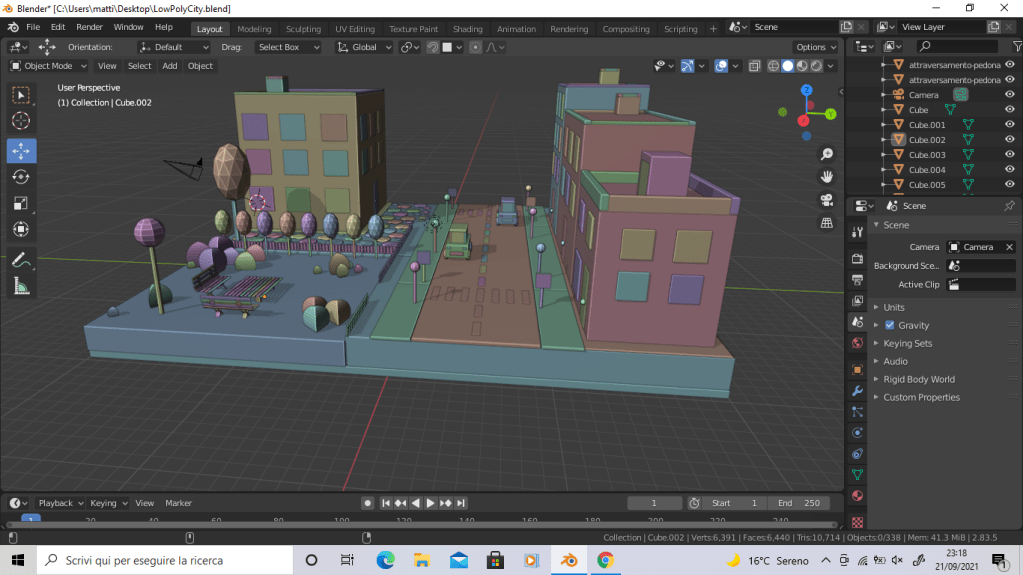
Task: Switch to the Sculpting workspace tab
Action: click(303, 29)
